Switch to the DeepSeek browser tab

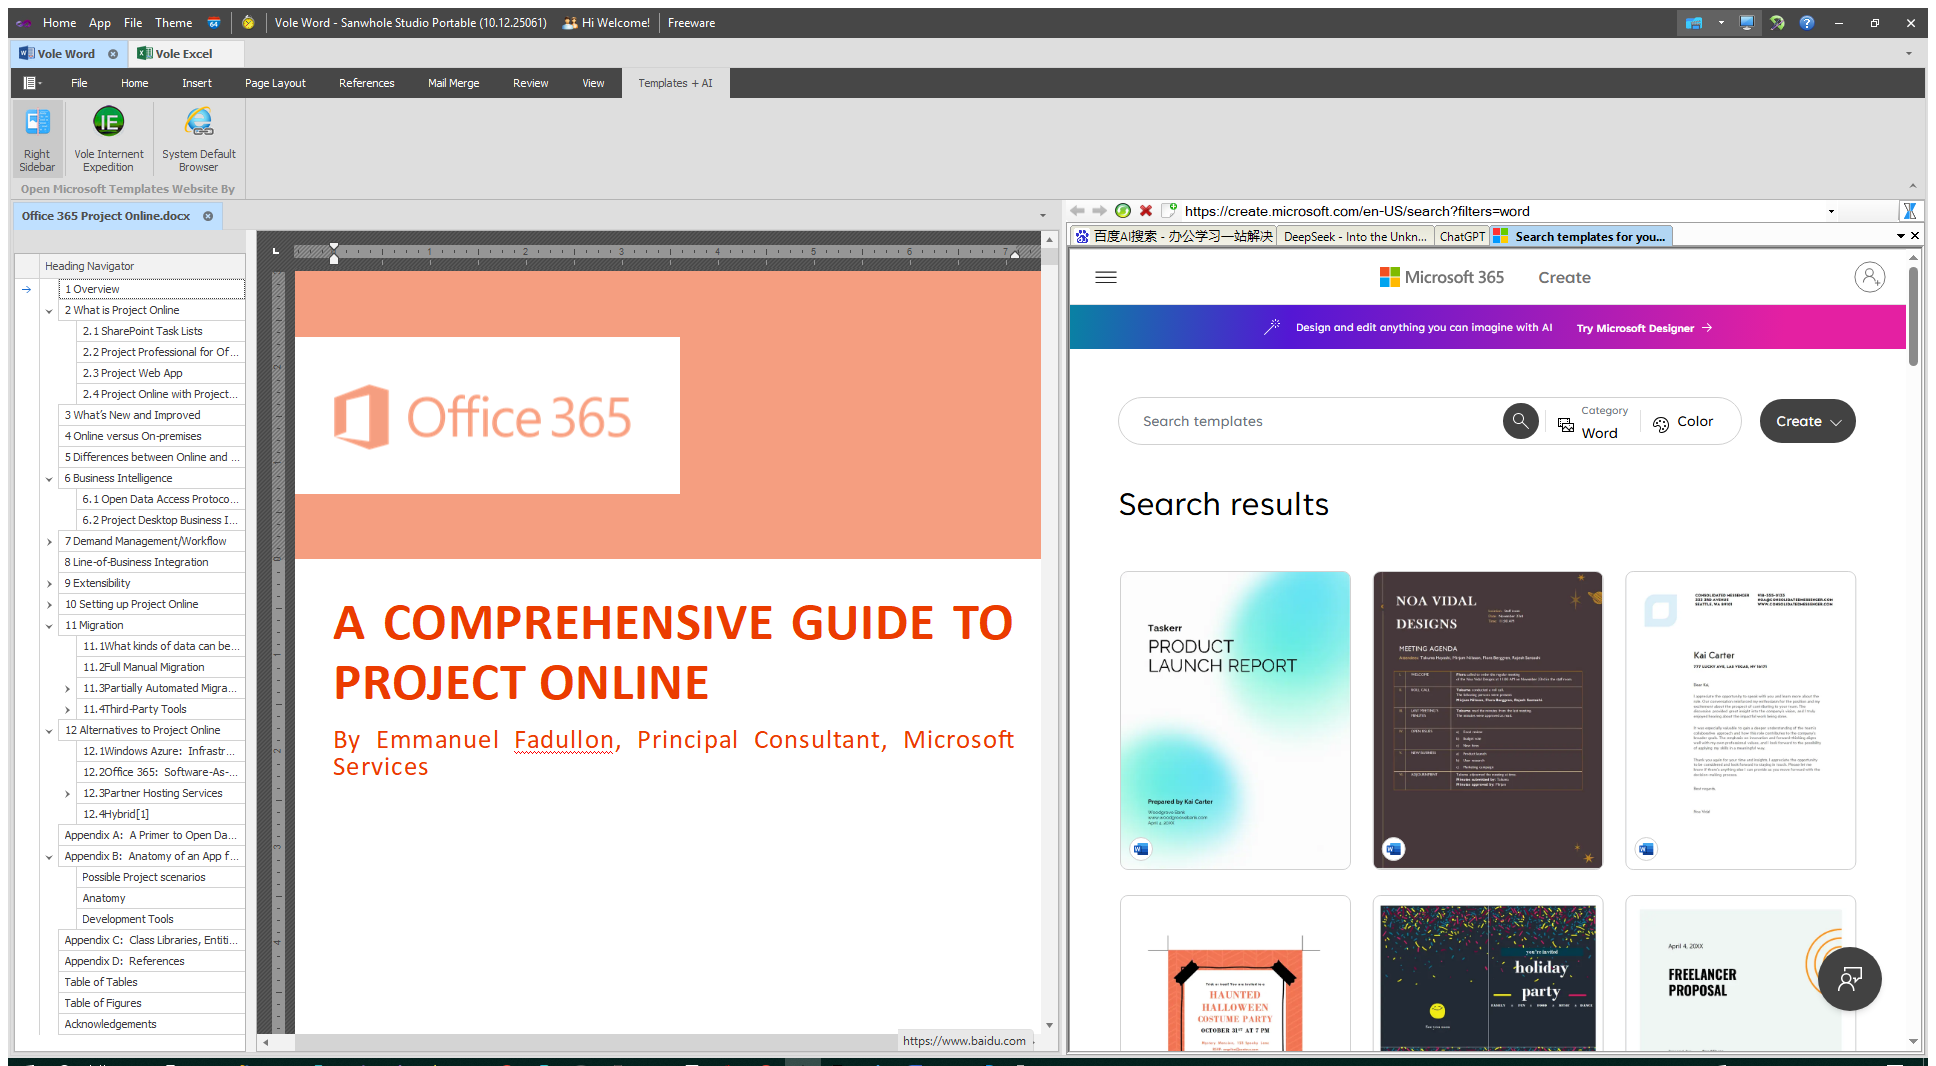coord(1355,237)
